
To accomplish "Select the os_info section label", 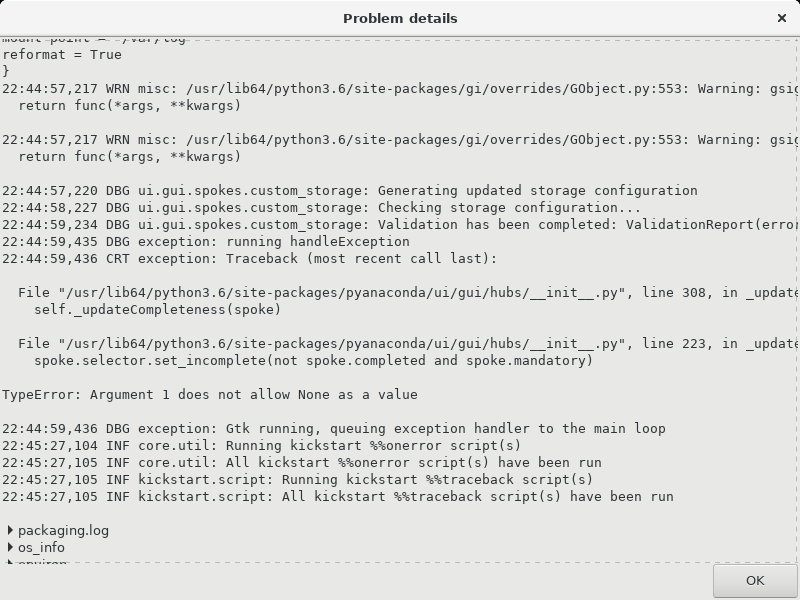I will click(x=41, y=547).
